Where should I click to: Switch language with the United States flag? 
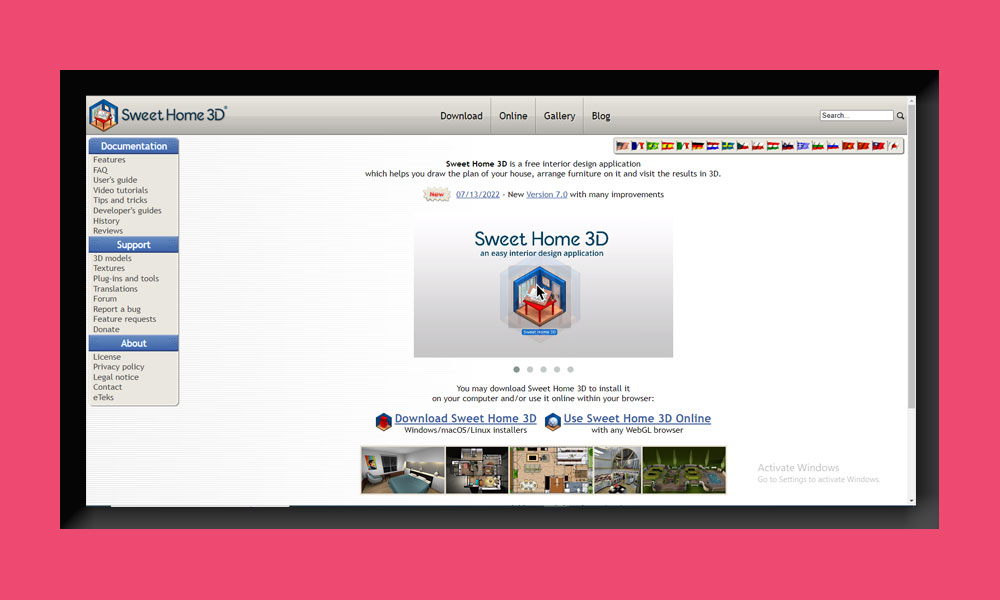[x=622, y=146]
